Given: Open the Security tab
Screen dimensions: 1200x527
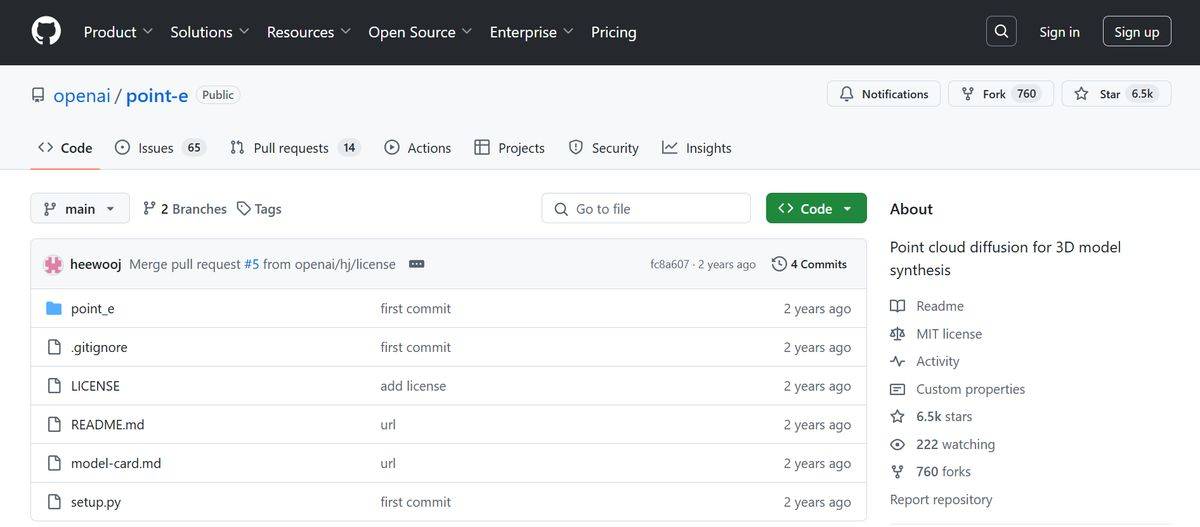Looking at the screenshot, I should pos(603,148).
